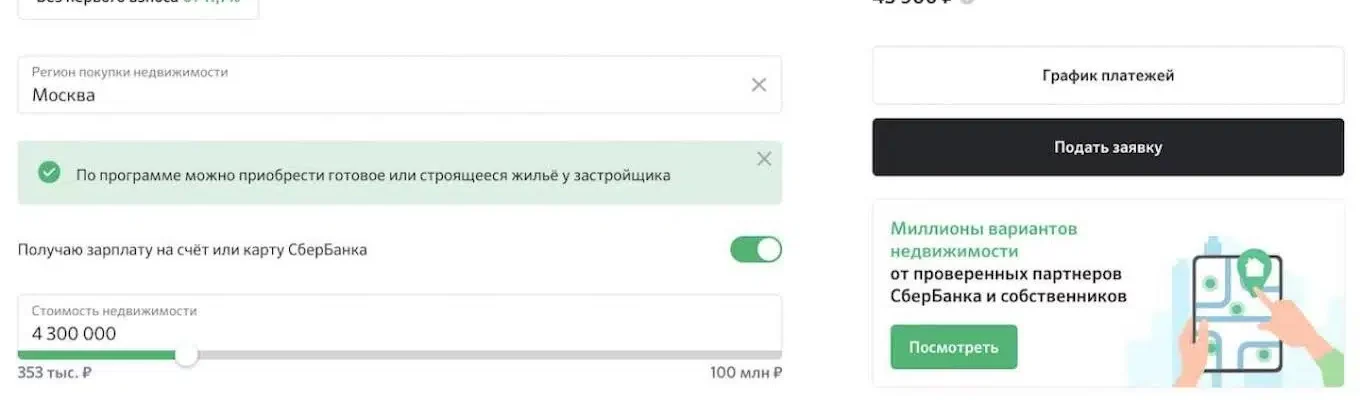
Task: Click the house pin icon in illustration
Action: (1252, 266)
